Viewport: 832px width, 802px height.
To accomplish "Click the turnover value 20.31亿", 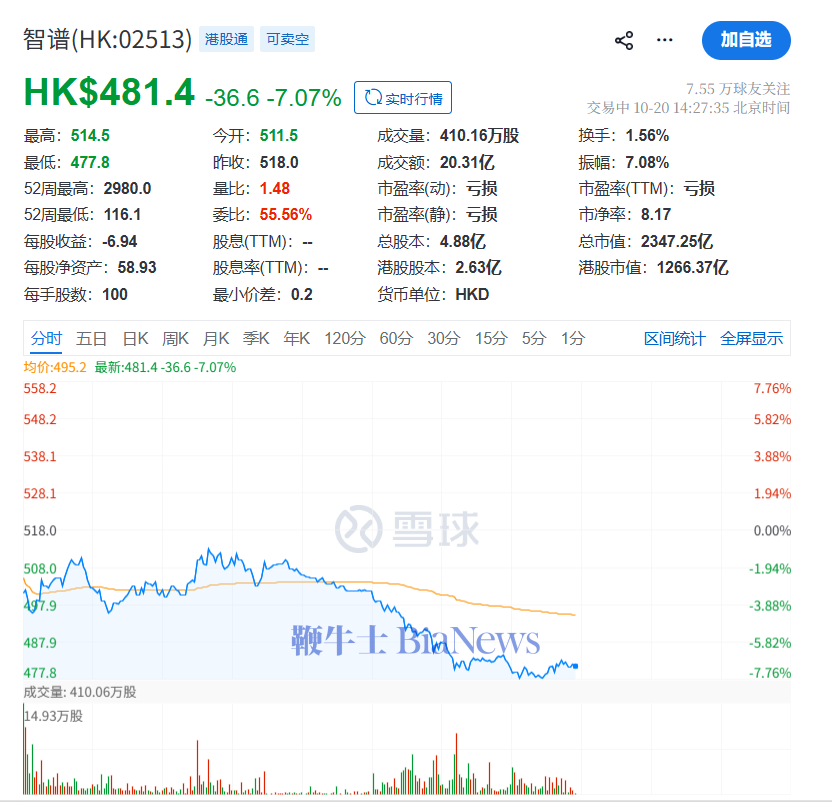I will [467, 162].
